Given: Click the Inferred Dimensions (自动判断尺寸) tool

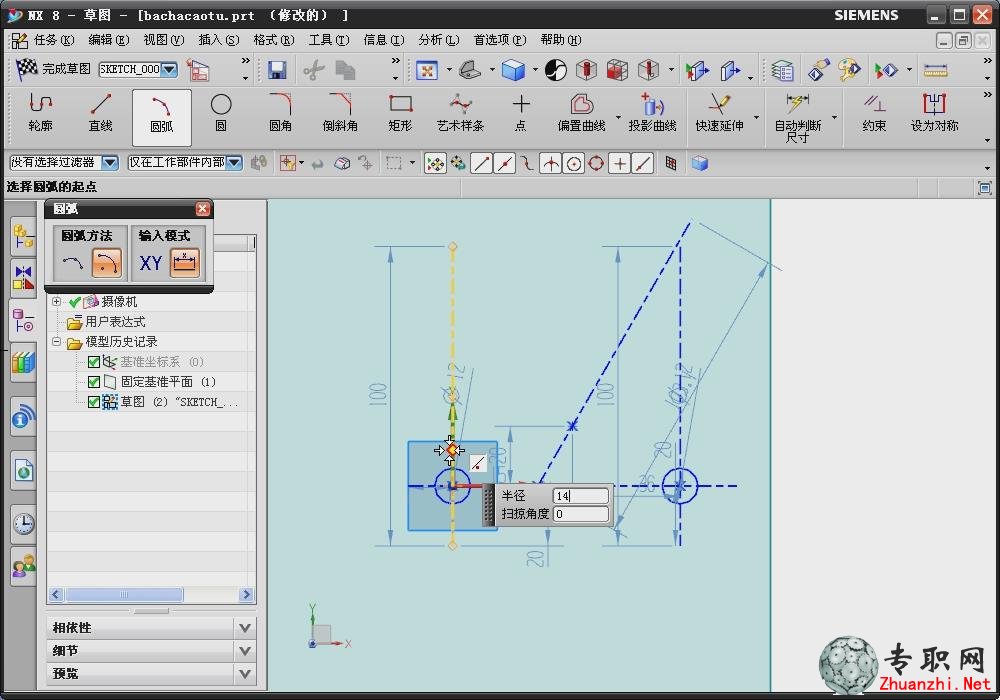Looking at the screenshot, I should coord(797,117).
